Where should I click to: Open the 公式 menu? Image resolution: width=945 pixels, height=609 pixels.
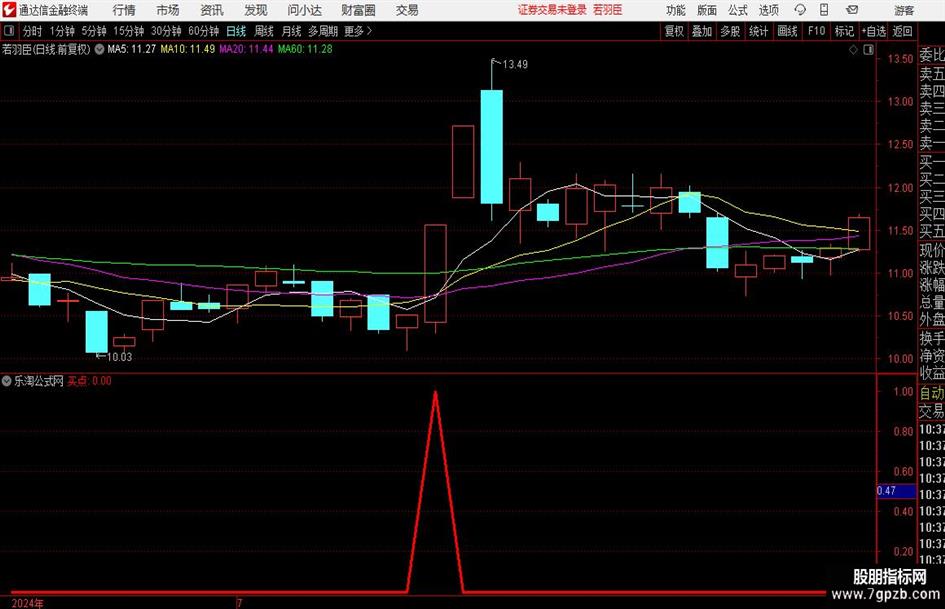click(x=738, y=10)
